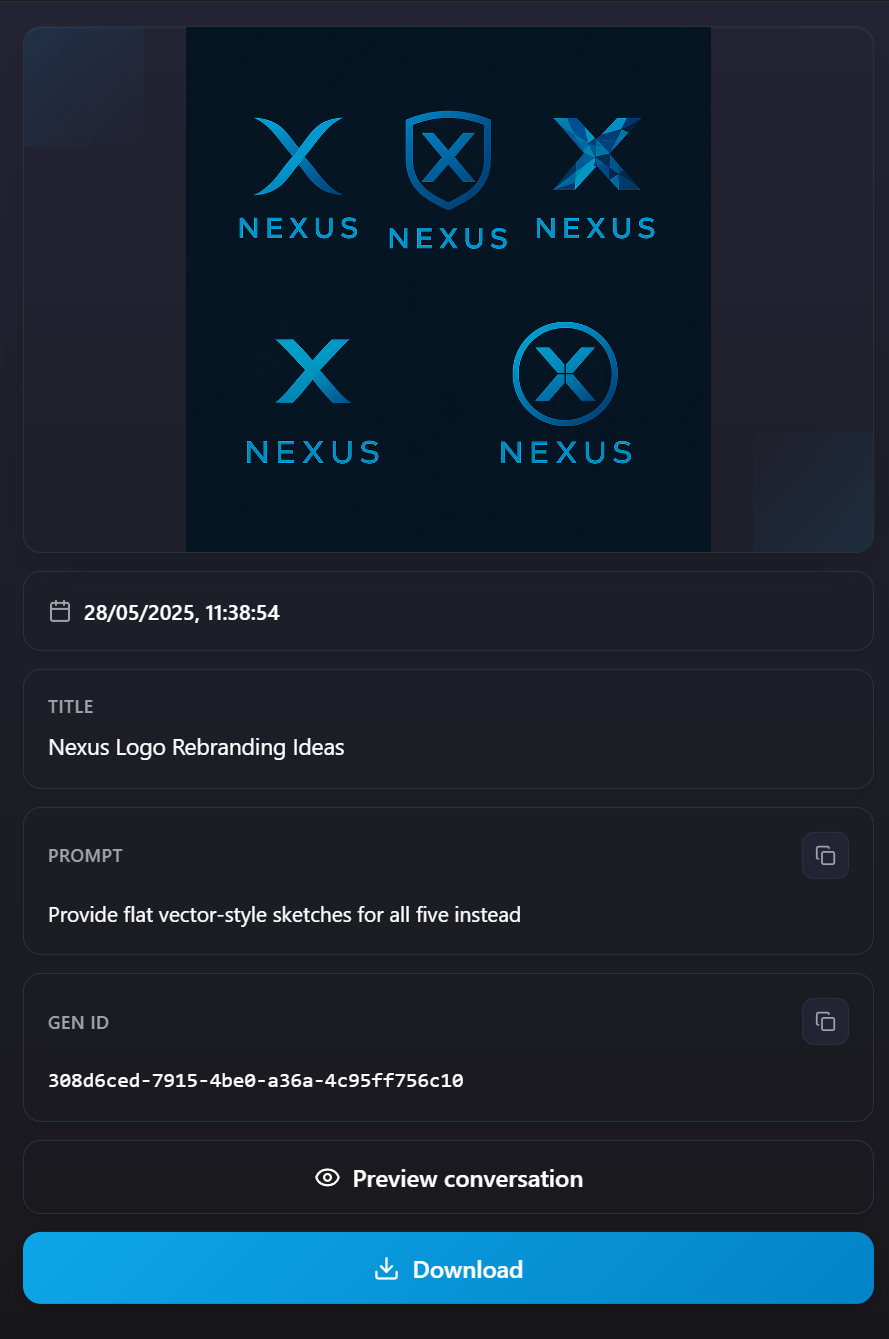Click the calendar icon beside the timestamp
Viewport: 889px width, 1339px height.
[x=60, y=611]
